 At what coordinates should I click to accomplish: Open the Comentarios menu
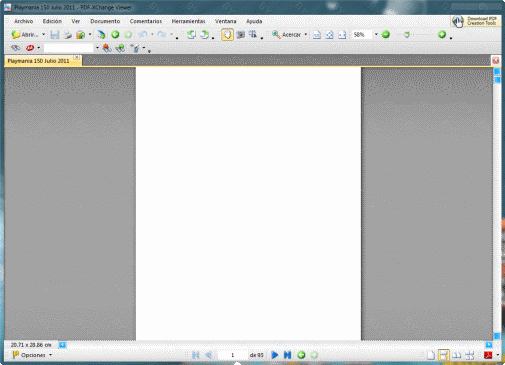point(146,21)
